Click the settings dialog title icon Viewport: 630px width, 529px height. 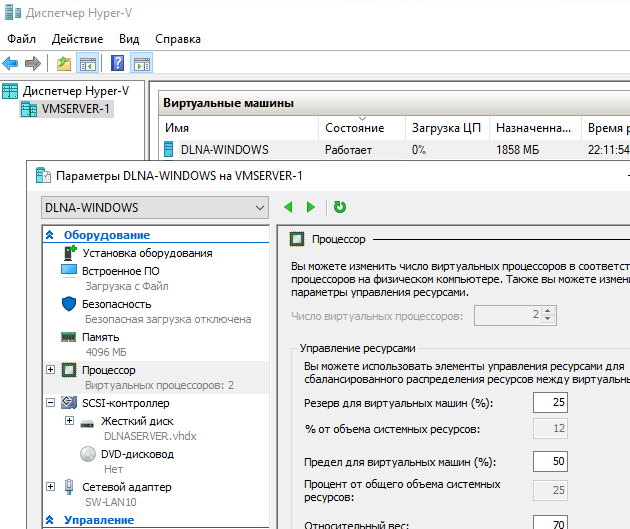pyautogui.click(x=43, y=176)
